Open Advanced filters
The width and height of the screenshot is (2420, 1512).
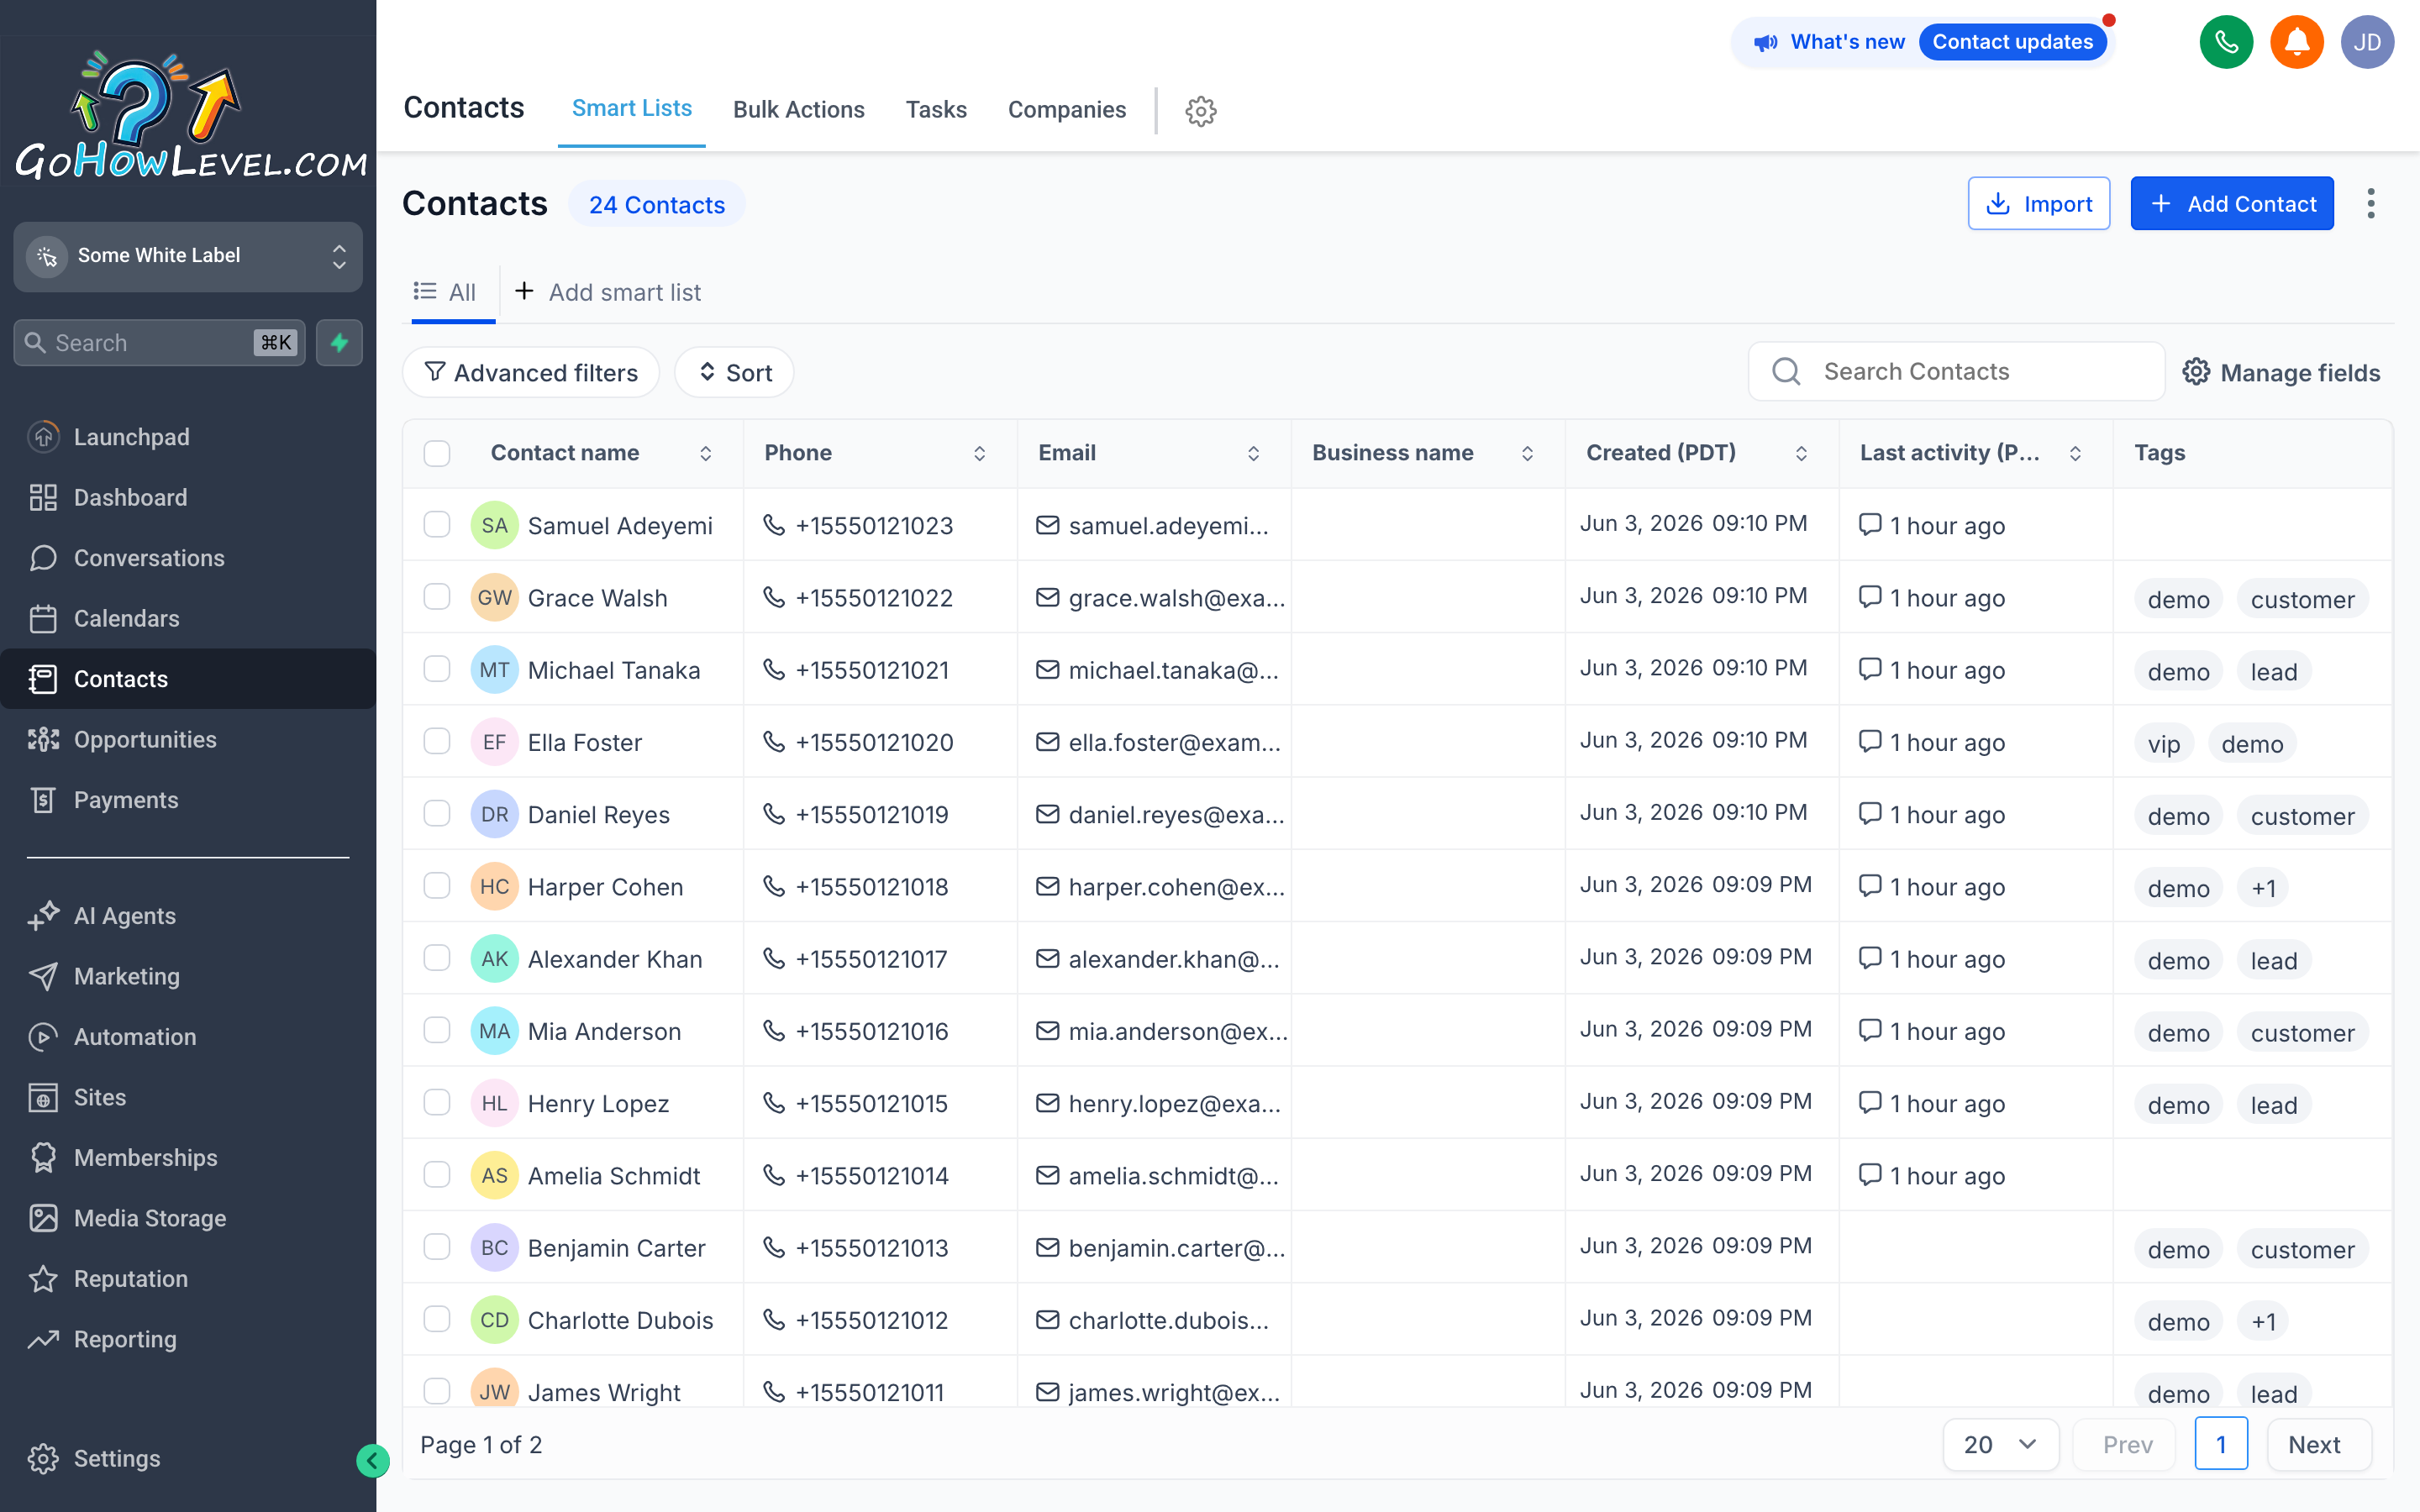point(530,372)
